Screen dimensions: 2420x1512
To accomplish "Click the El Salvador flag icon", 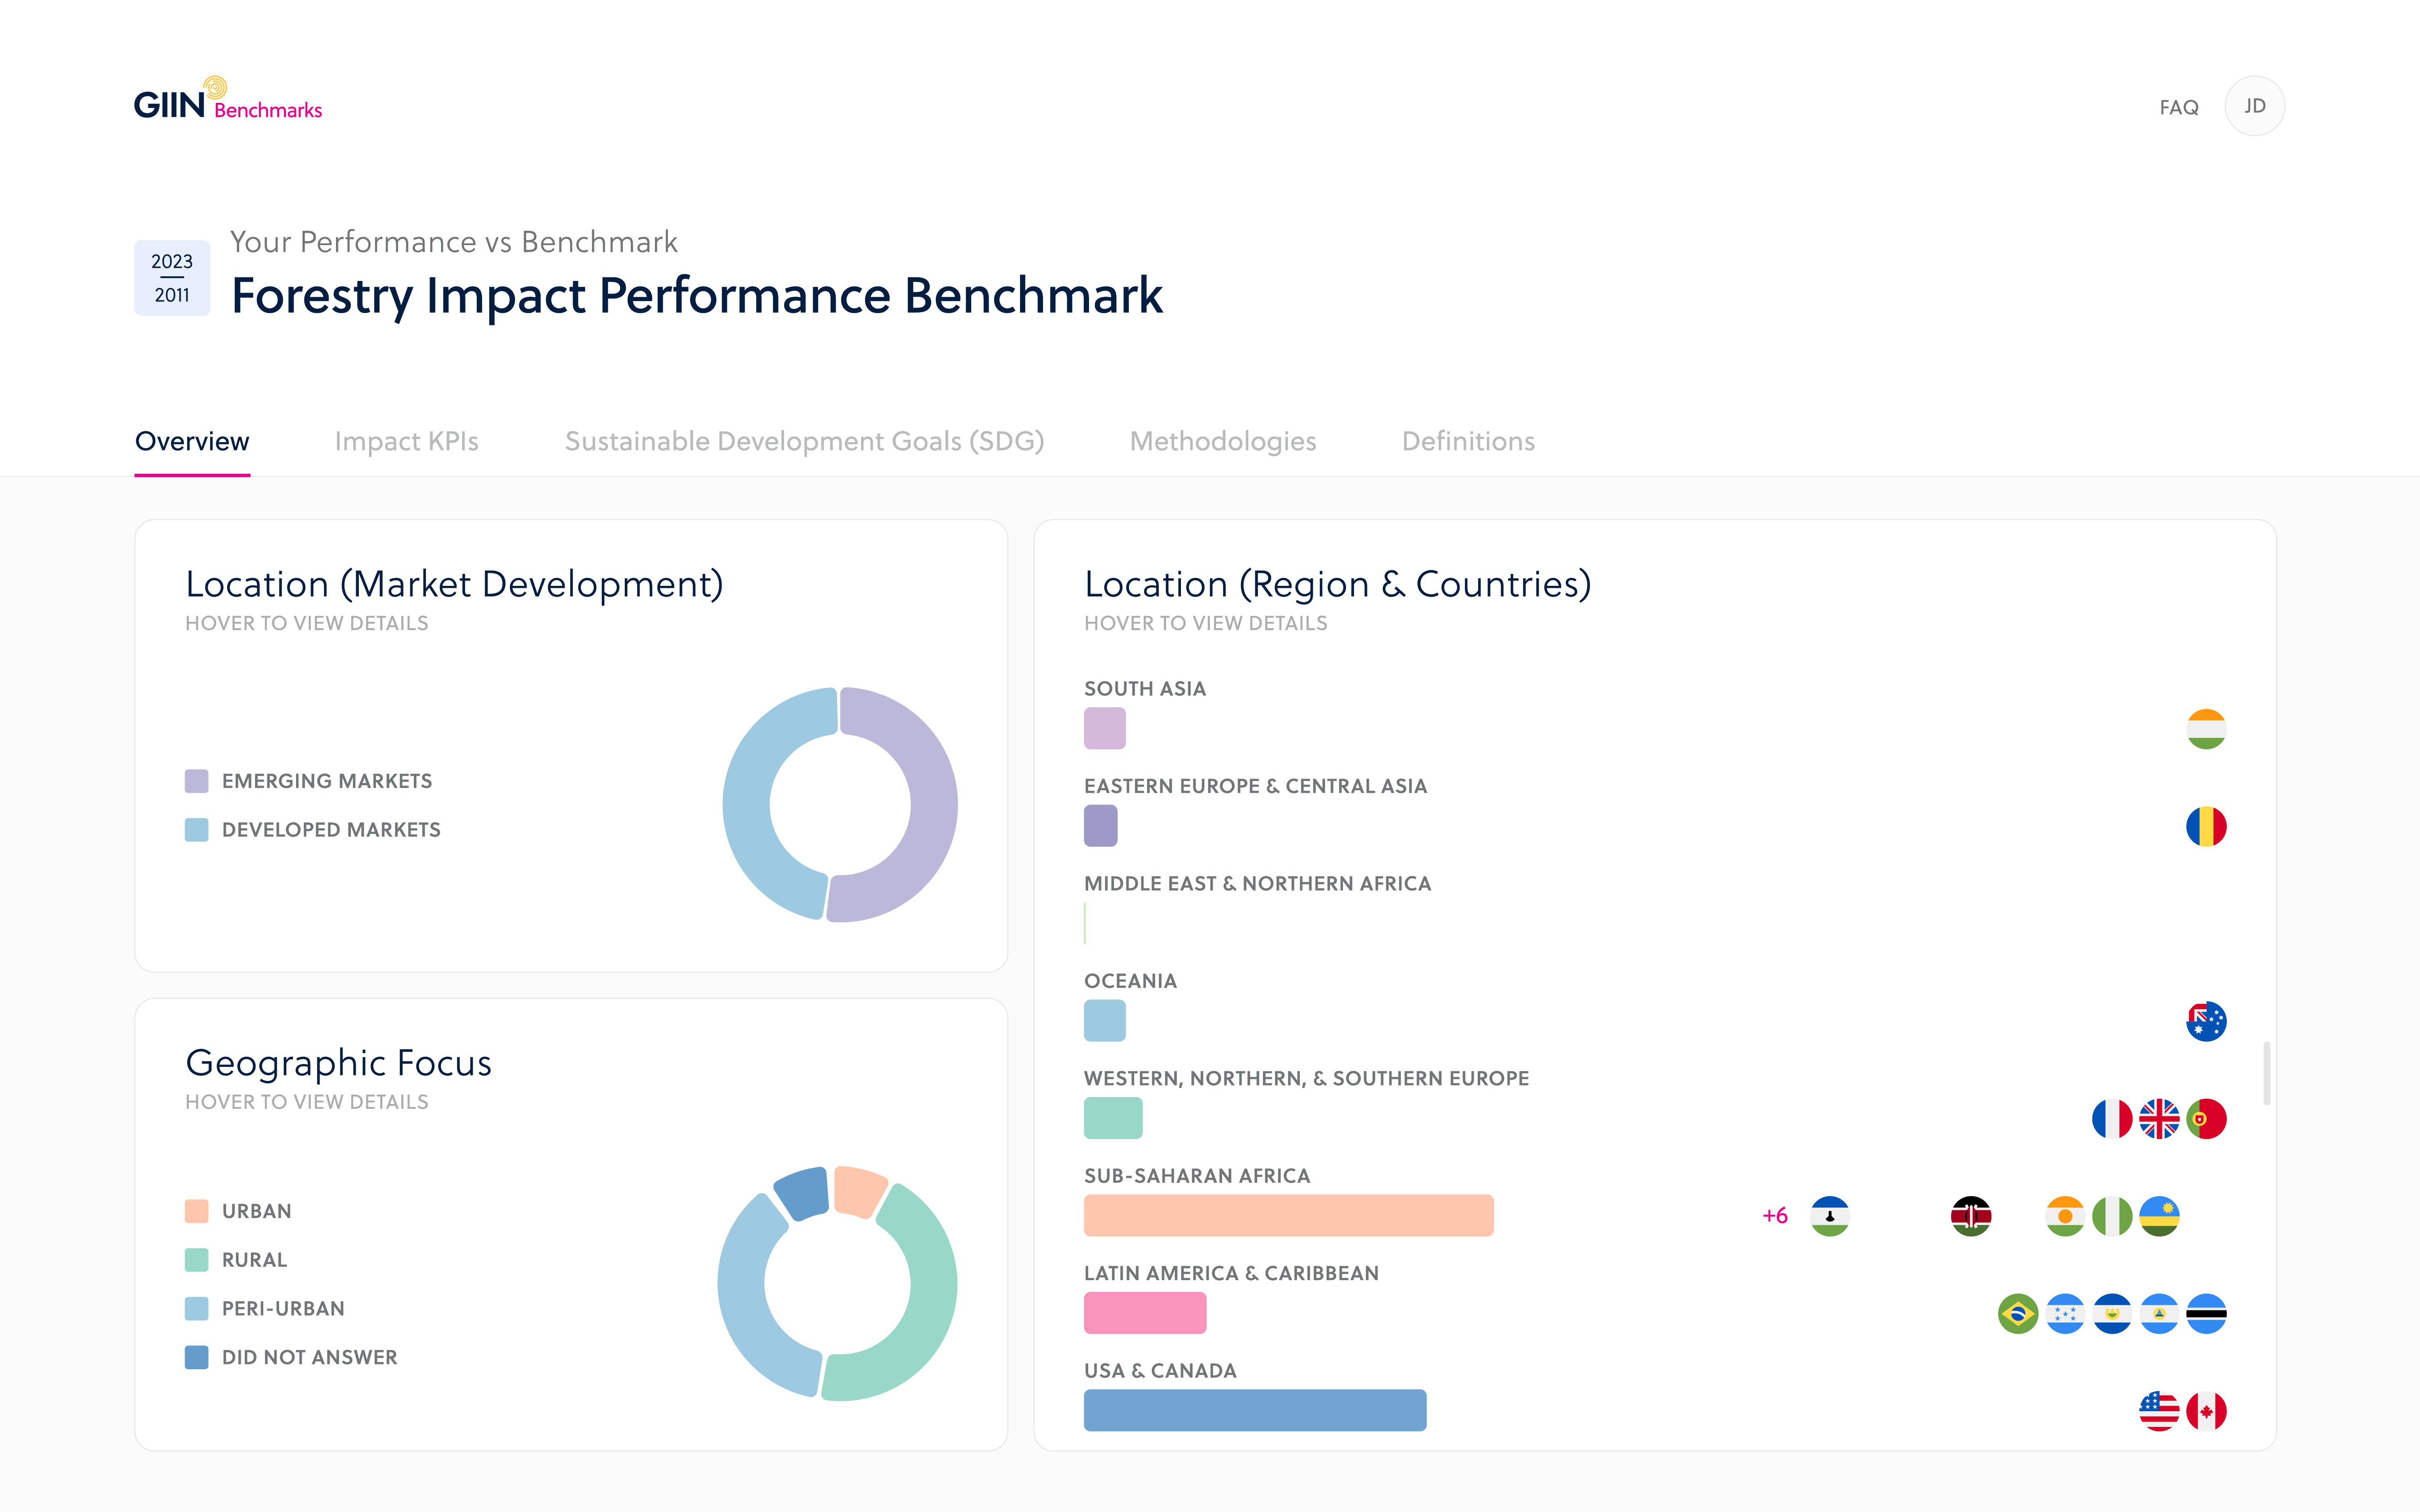I will click(x=2112, y=1314).
